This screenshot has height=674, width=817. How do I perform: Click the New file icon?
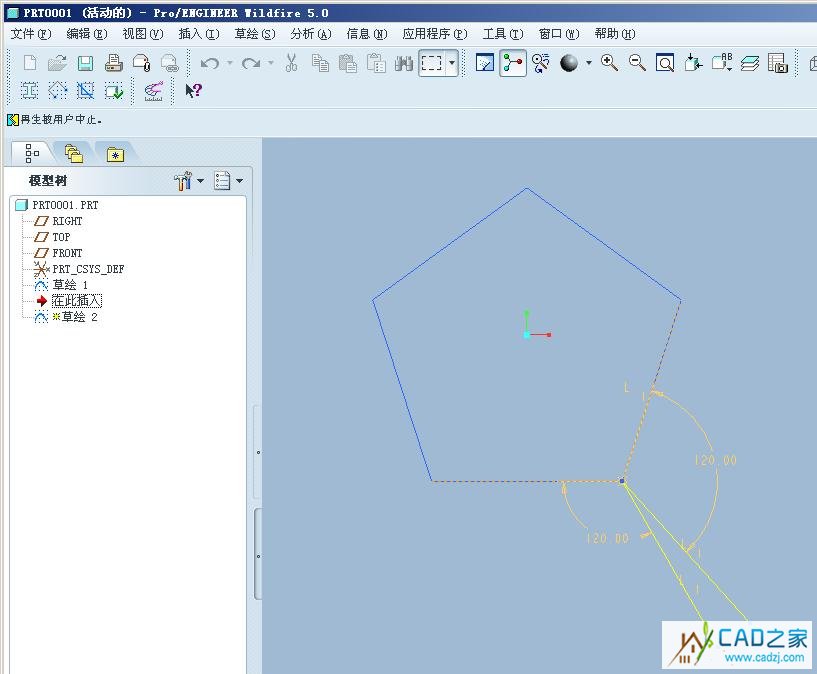tap(30, 63)
